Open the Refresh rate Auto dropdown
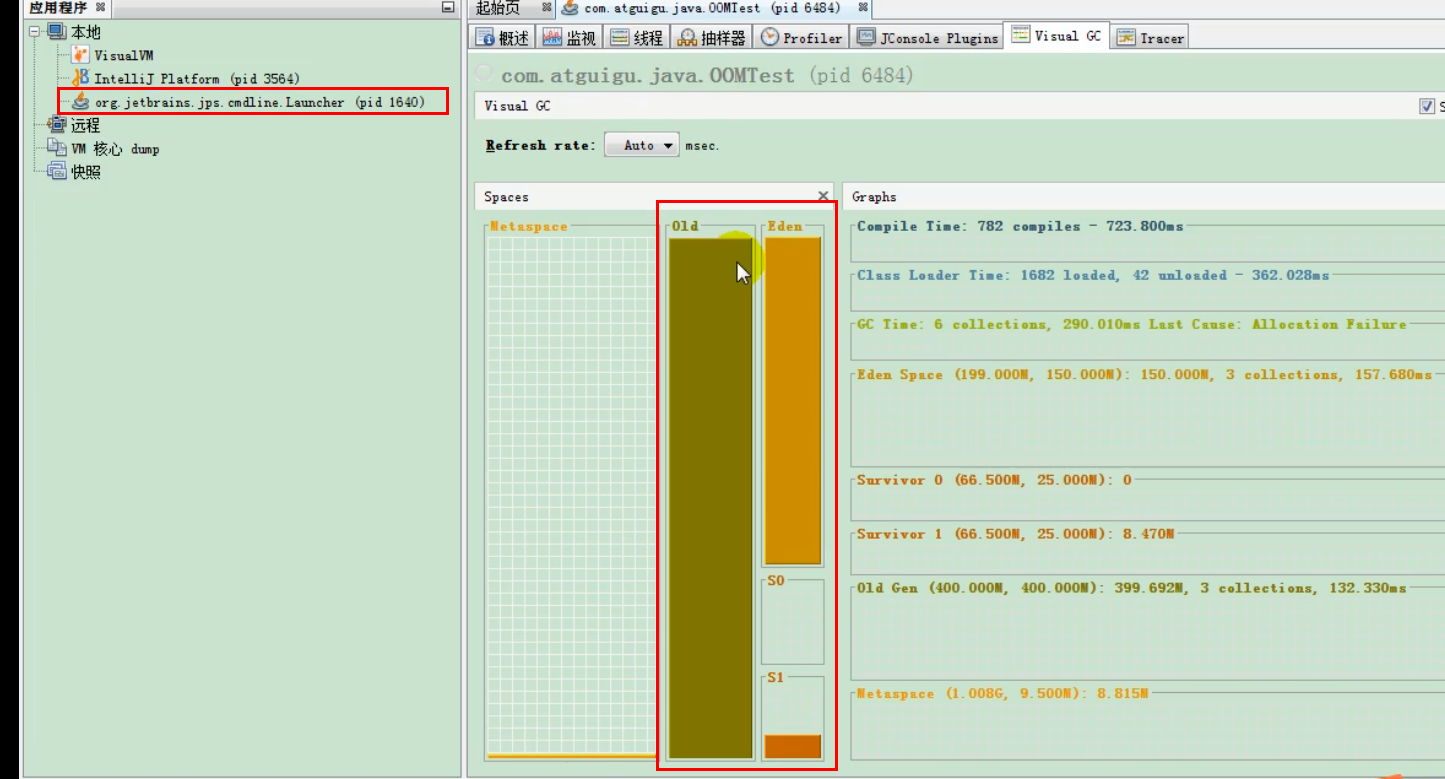Viewport: 1445px width, 779px height. click(642, 145)
